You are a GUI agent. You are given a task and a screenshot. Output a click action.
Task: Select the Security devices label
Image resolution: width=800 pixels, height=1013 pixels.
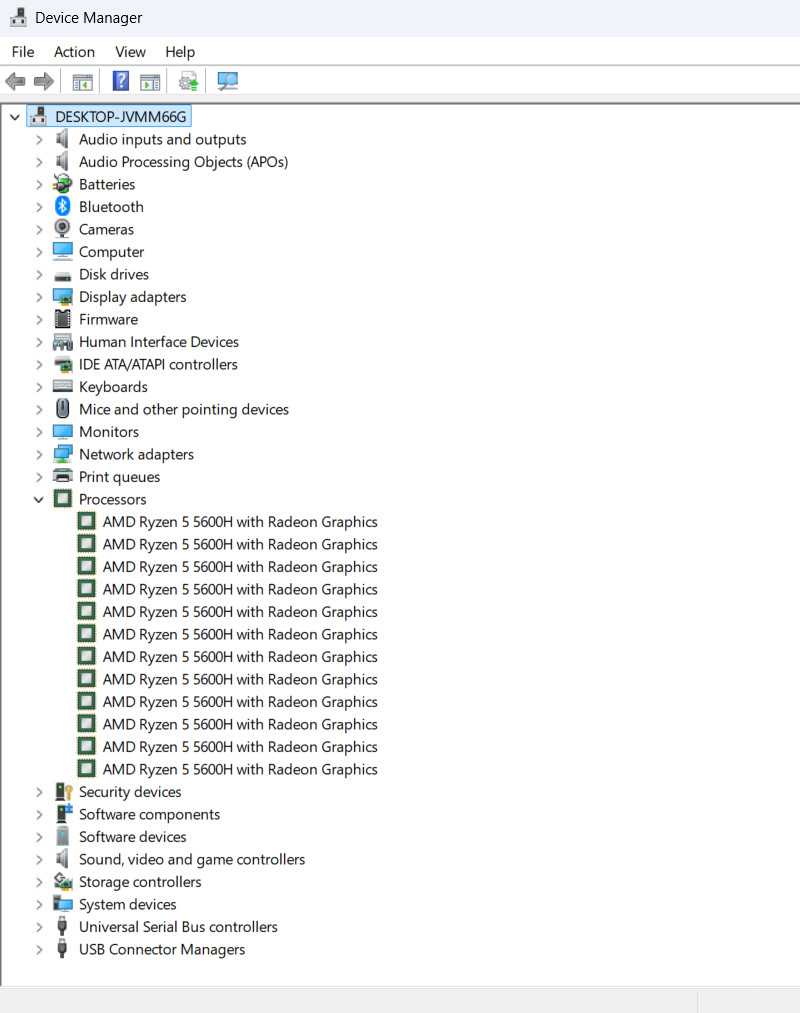pos(130,791)
